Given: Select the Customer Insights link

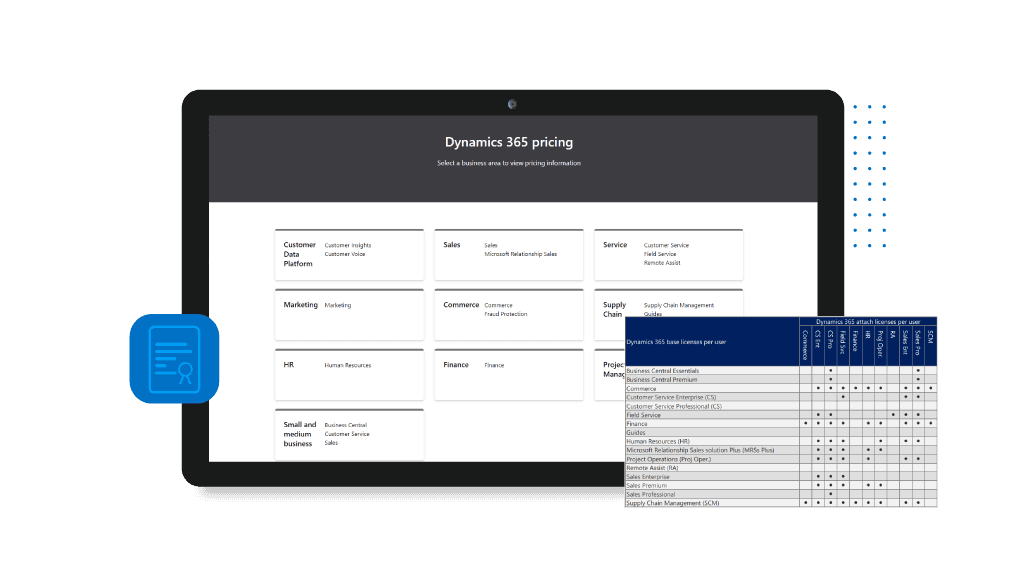Looking at the screenshot, I should tap(348, 245).
